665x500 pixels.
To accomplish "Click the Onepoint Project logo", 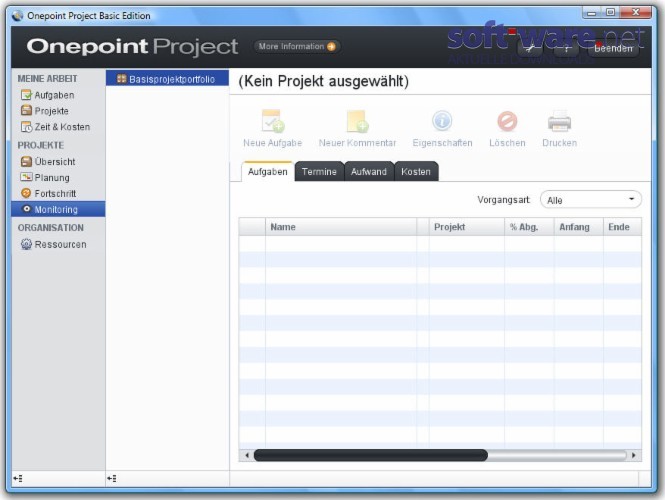I will pyautogui.click(x=132, y=46).
